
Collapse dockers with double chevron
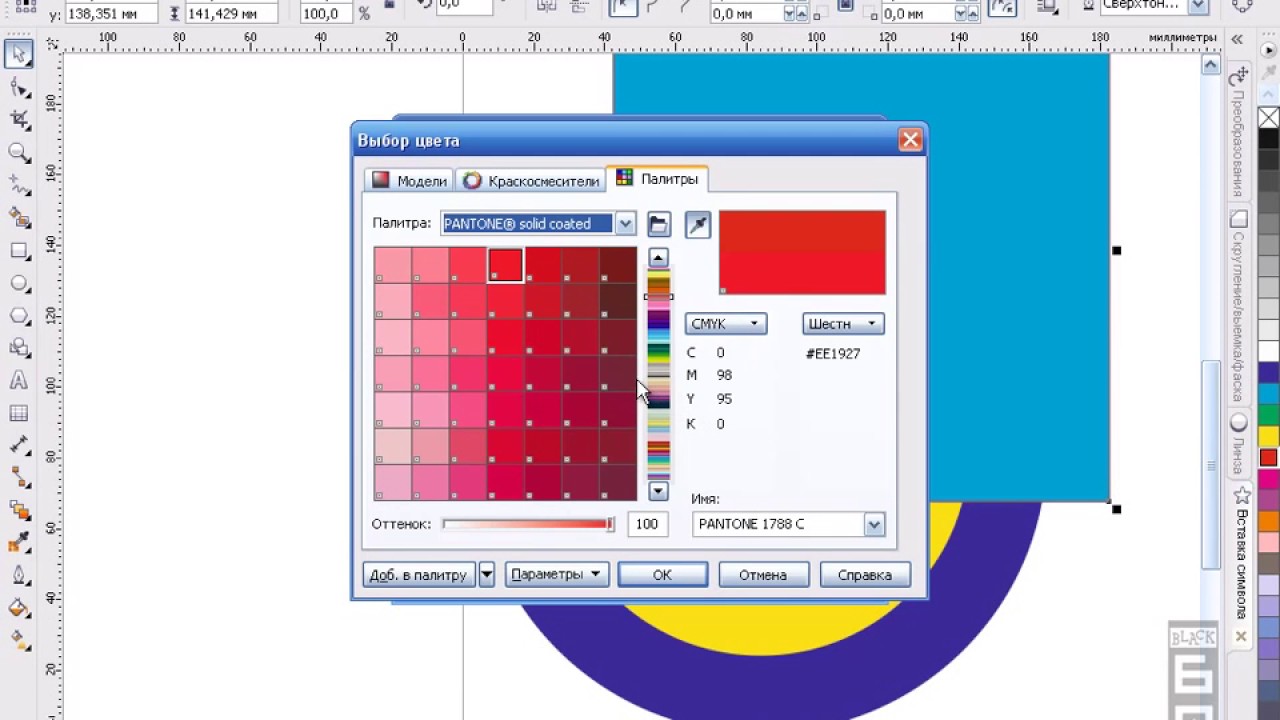coord(1238,40)
